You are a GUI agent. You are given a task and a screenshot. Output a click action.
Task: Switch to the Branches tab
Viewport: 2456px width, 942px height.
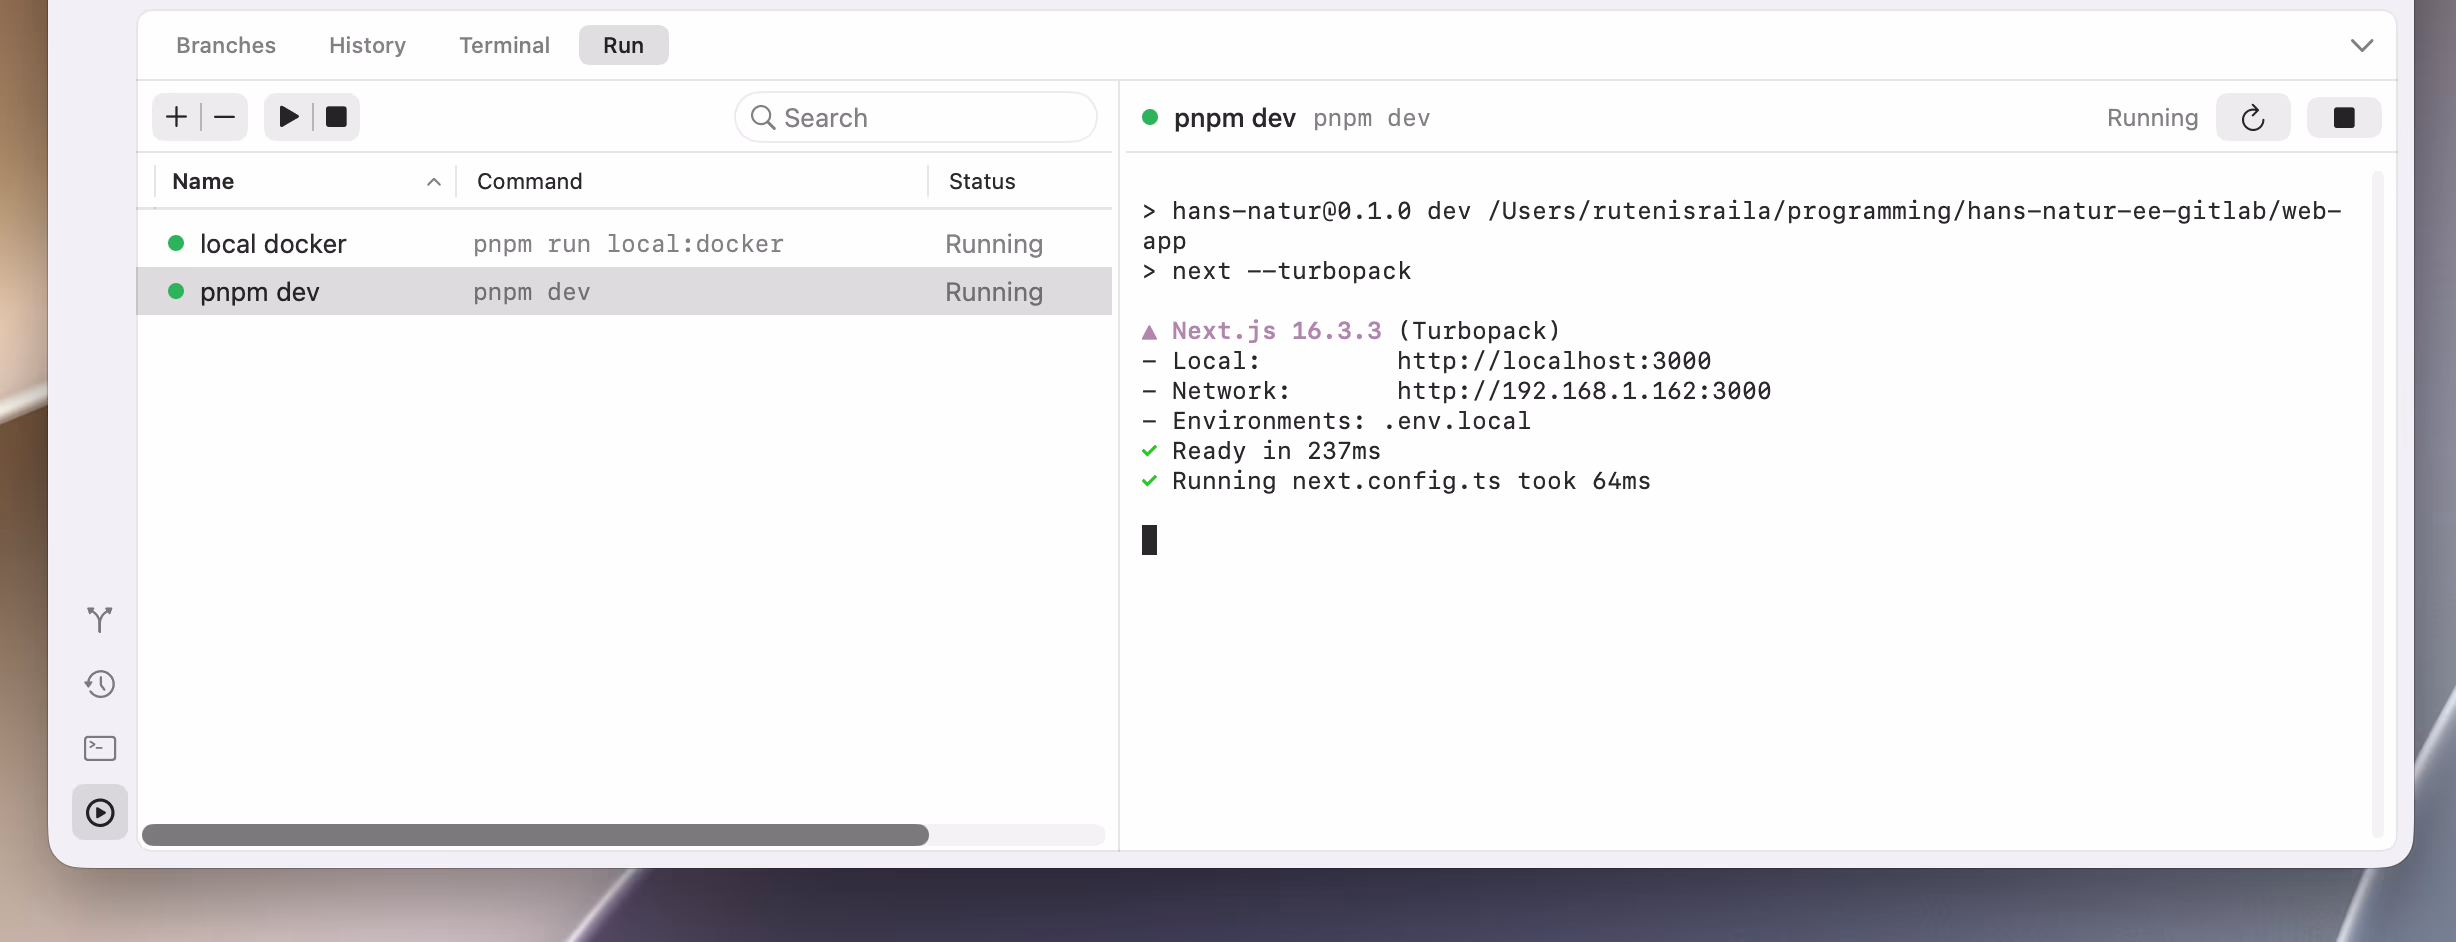pyautogui.click(x=226, y=45)
